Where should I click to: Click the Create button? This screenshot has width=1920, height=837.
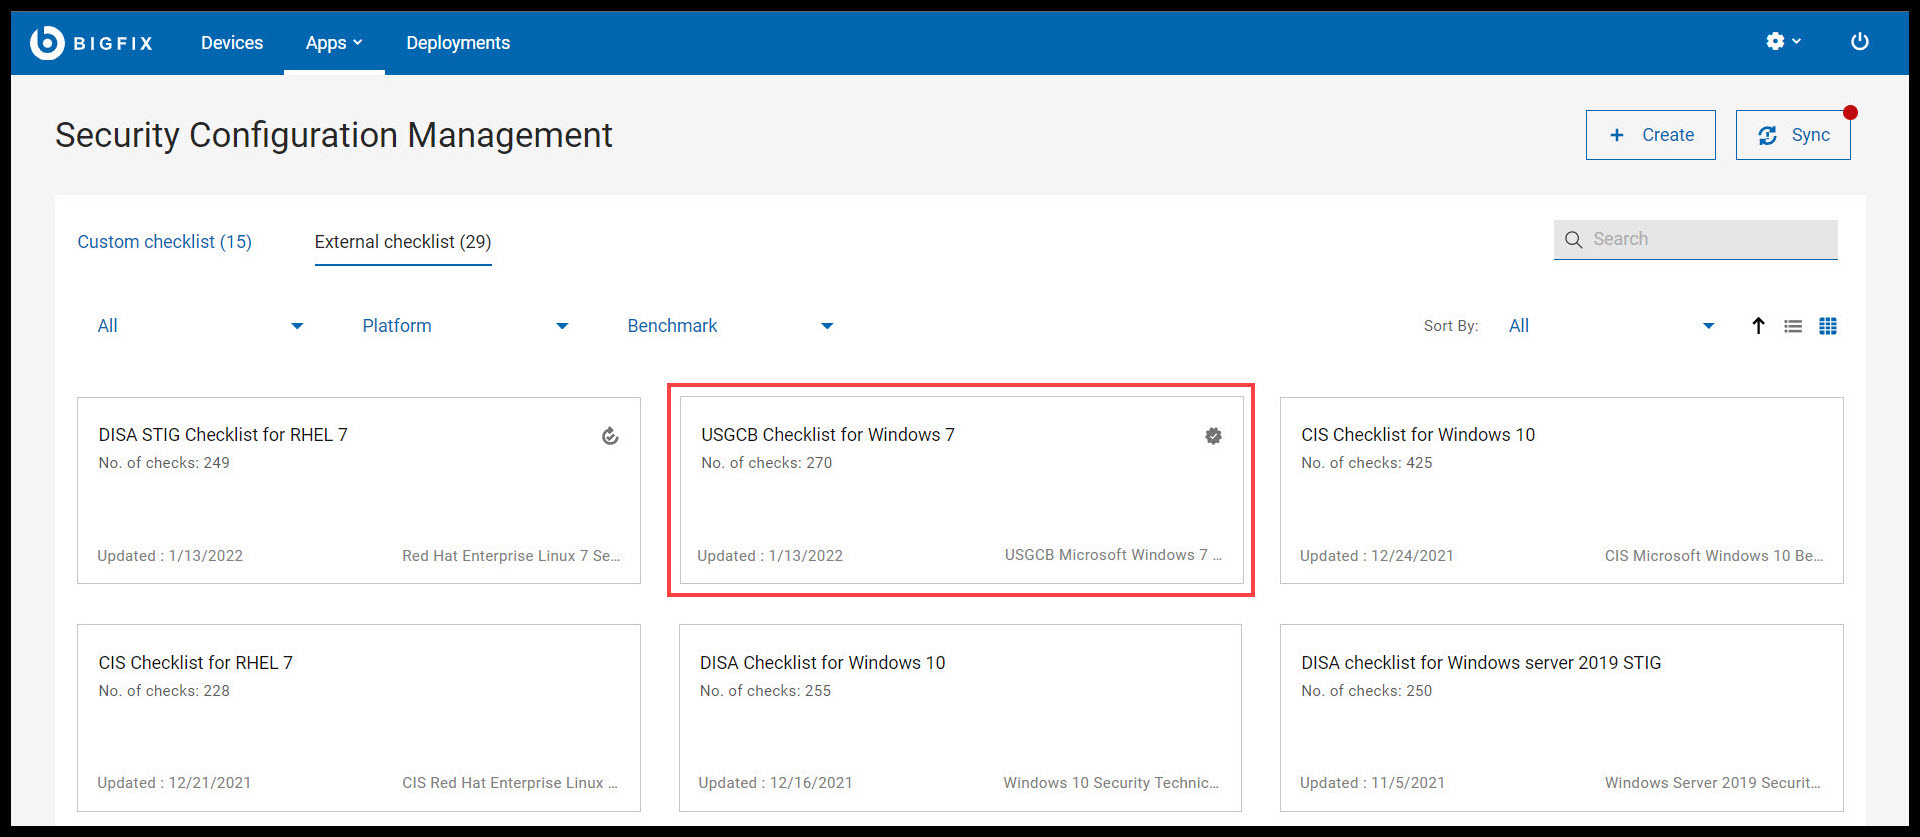tap(1650, 135)
